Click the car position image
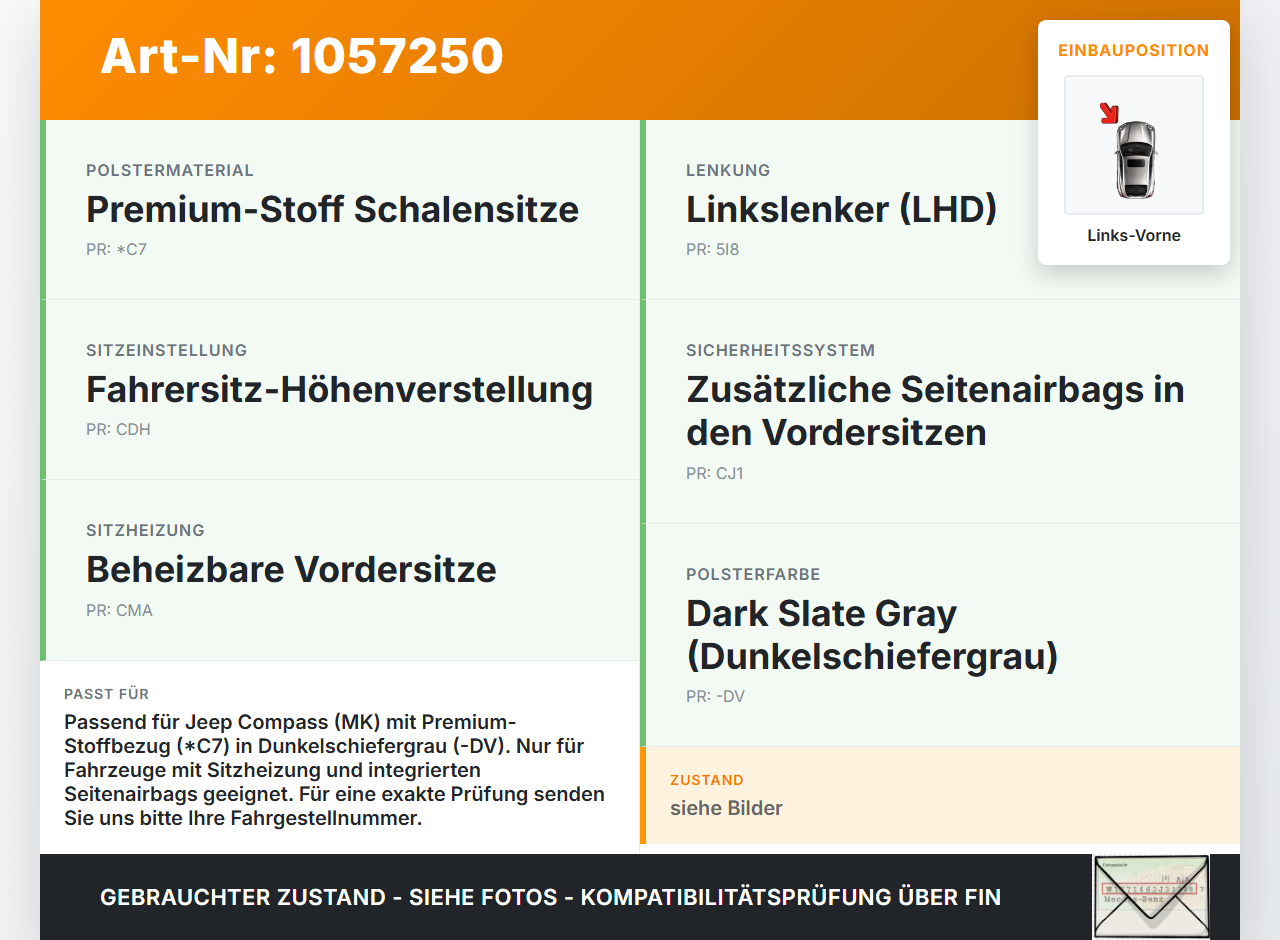1280x940 pixels. click(x=1134, y=145)
